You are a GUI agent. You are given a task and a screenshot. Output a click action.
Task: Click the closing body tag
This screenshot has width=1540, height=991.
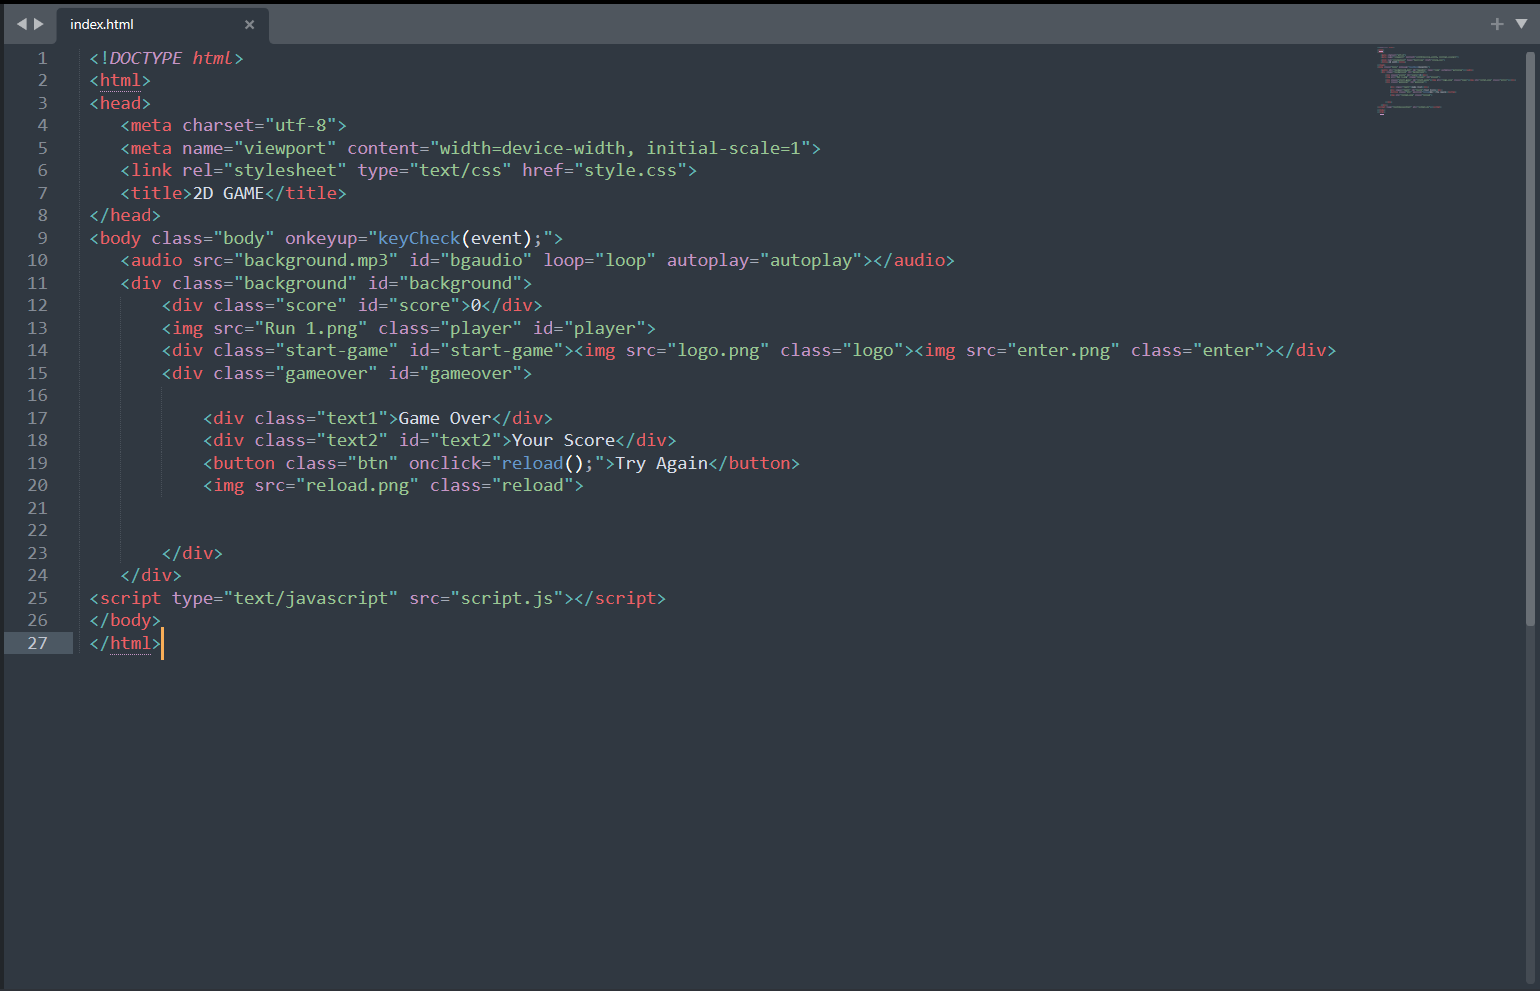click(x=125, y=620)
